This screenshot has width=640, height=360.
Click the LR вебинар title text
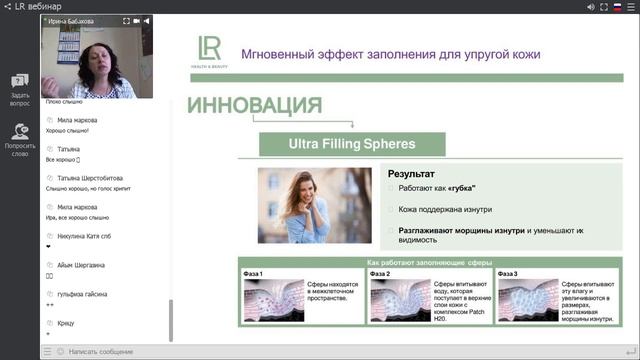click(x=38, y=7)
